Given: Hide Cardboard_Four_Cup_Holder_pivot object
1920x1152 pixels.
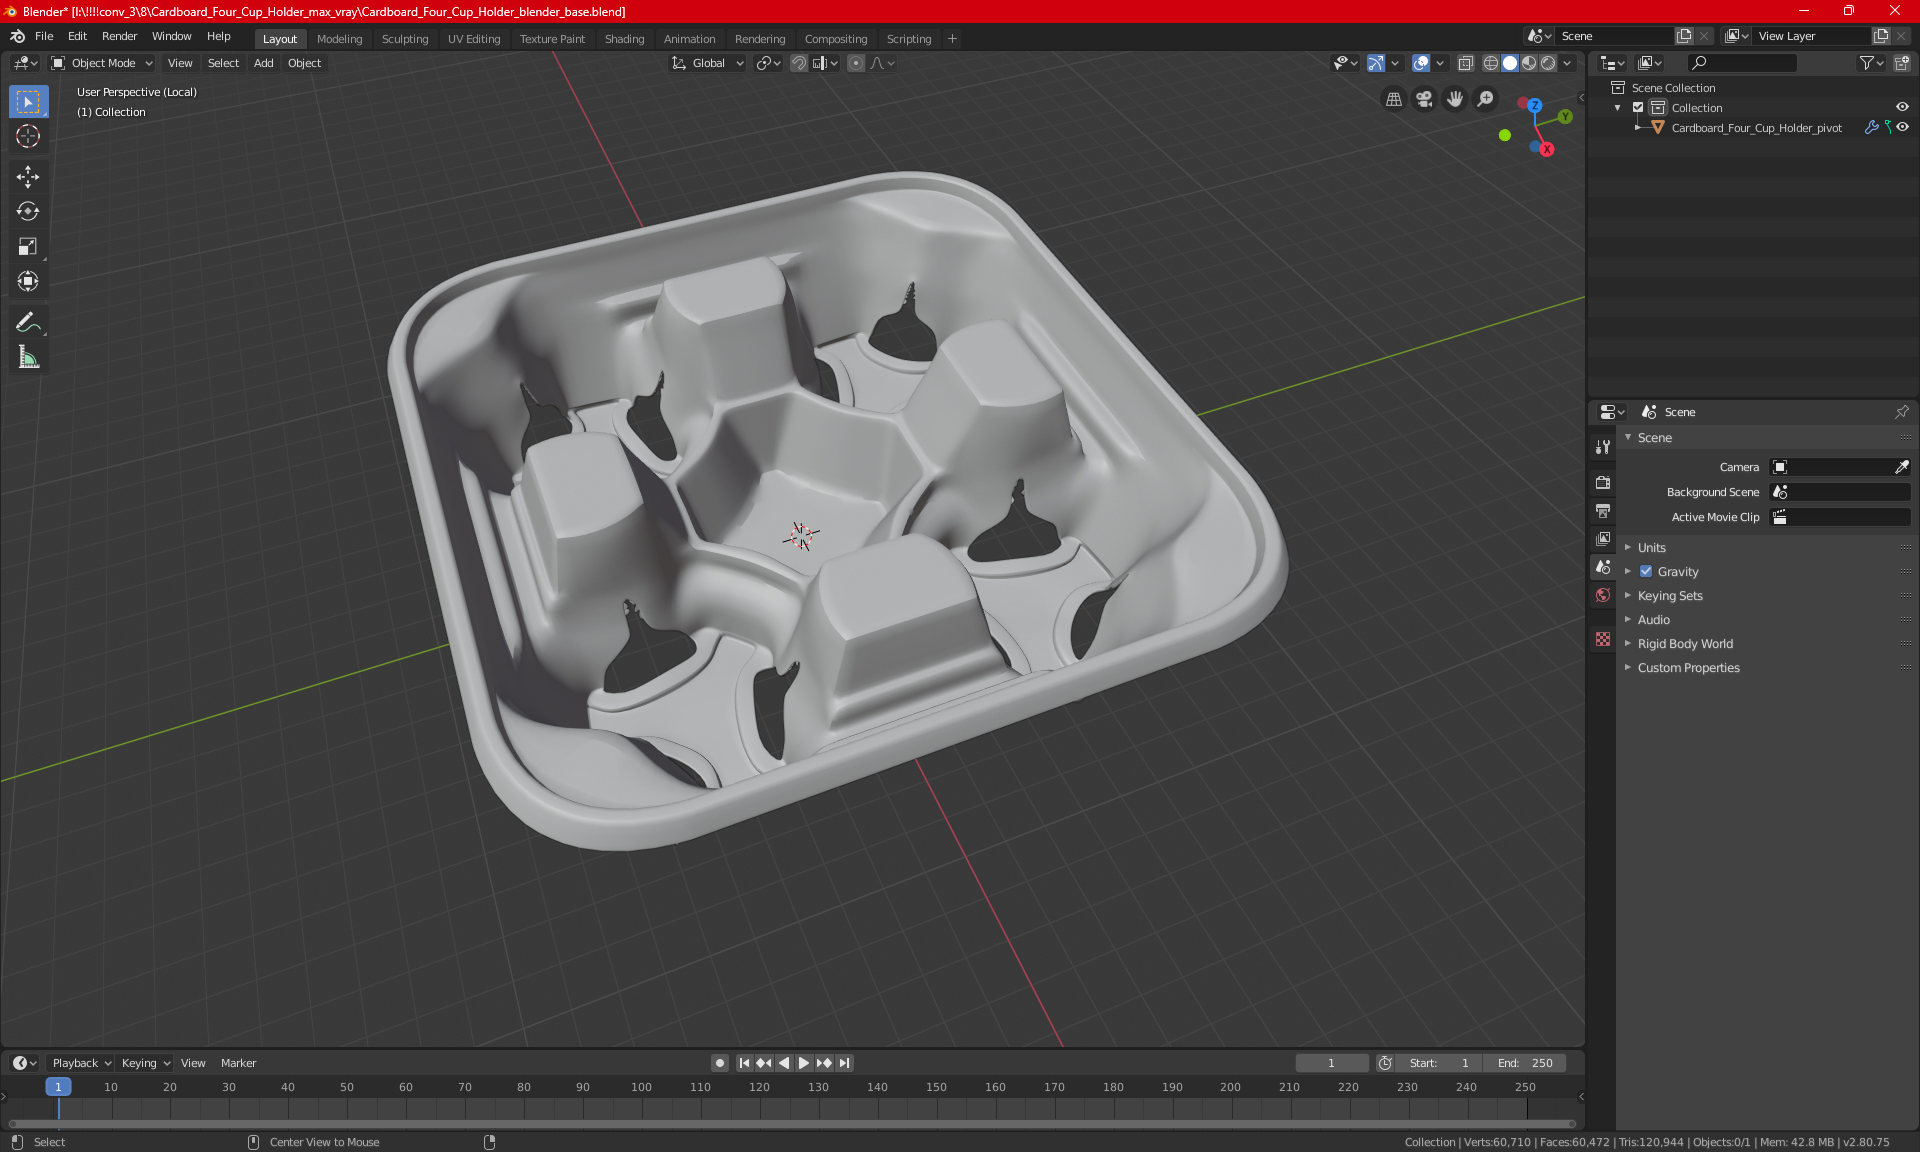Looking at the screenshot, I should pos(1902,128).
